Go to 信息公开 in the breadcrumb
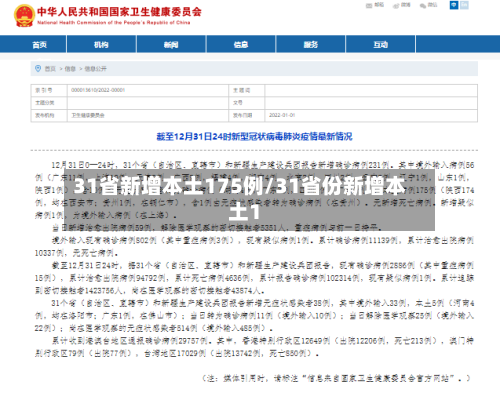The width and height of the screenshot is (500, 400). (95, 69)
